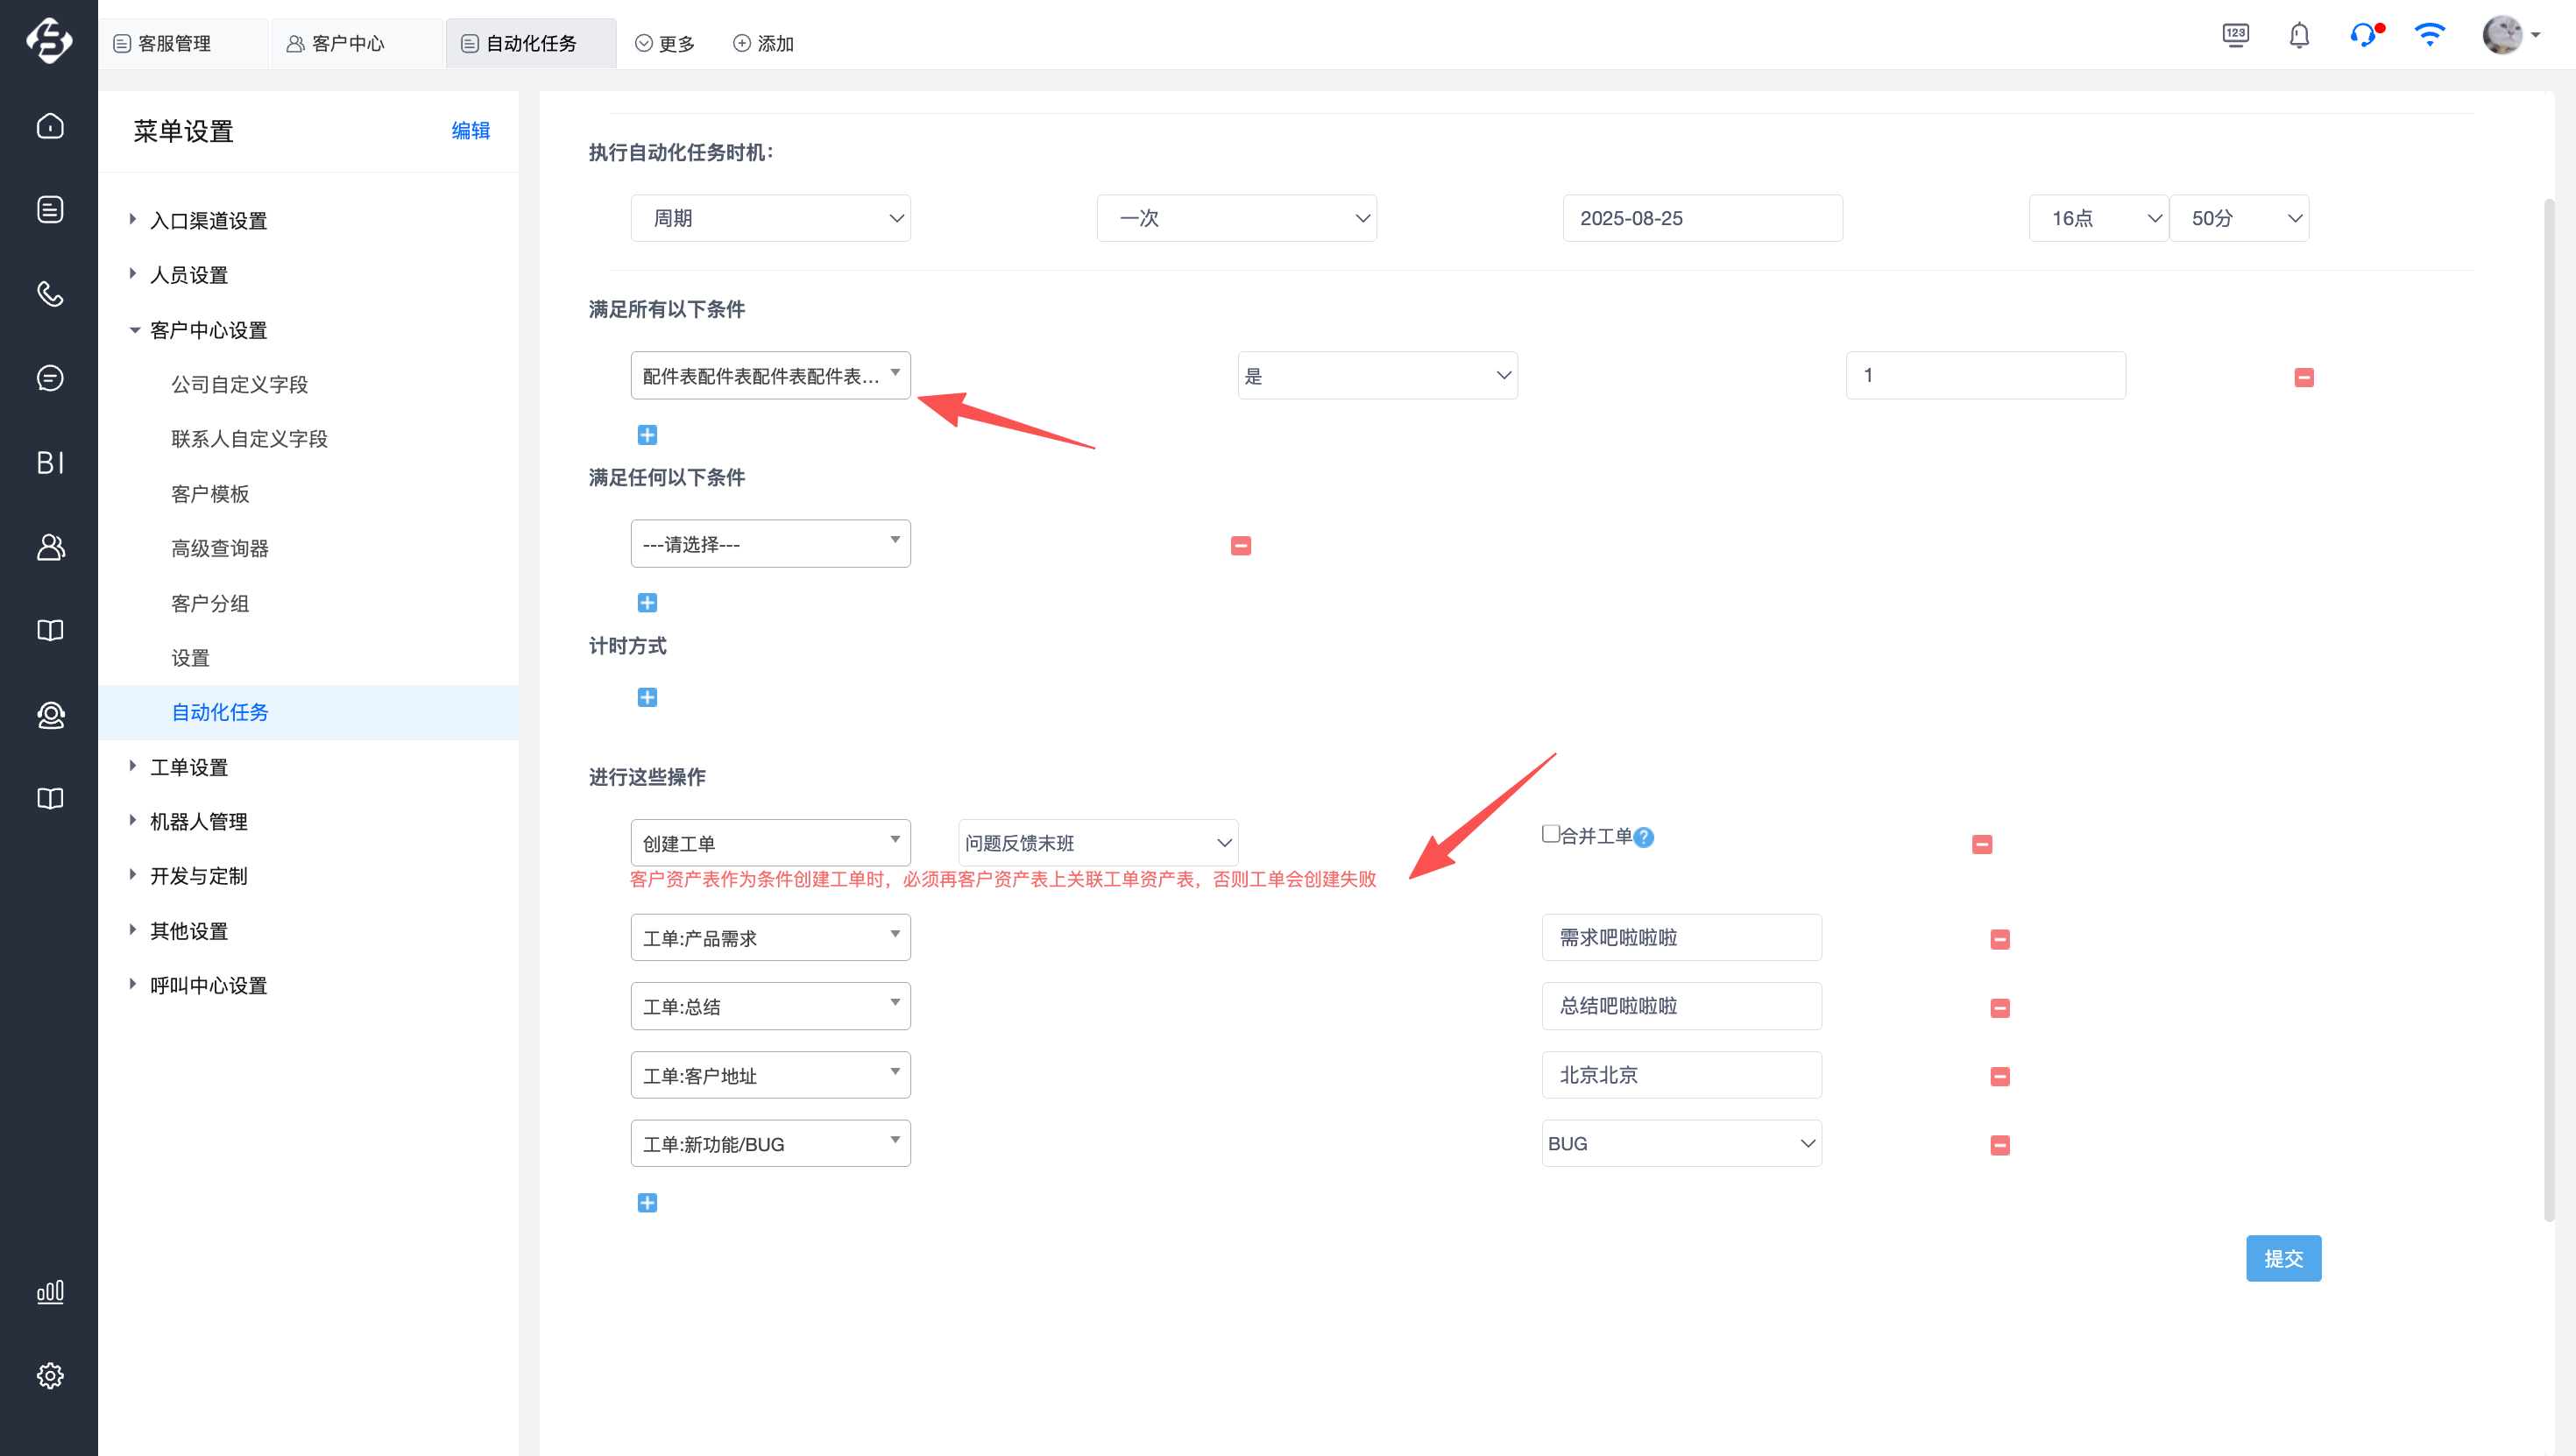Toggle the 合并工单 checkbox
Viewport: 2576px width, 1456px height.
(x=1550, y=834)
